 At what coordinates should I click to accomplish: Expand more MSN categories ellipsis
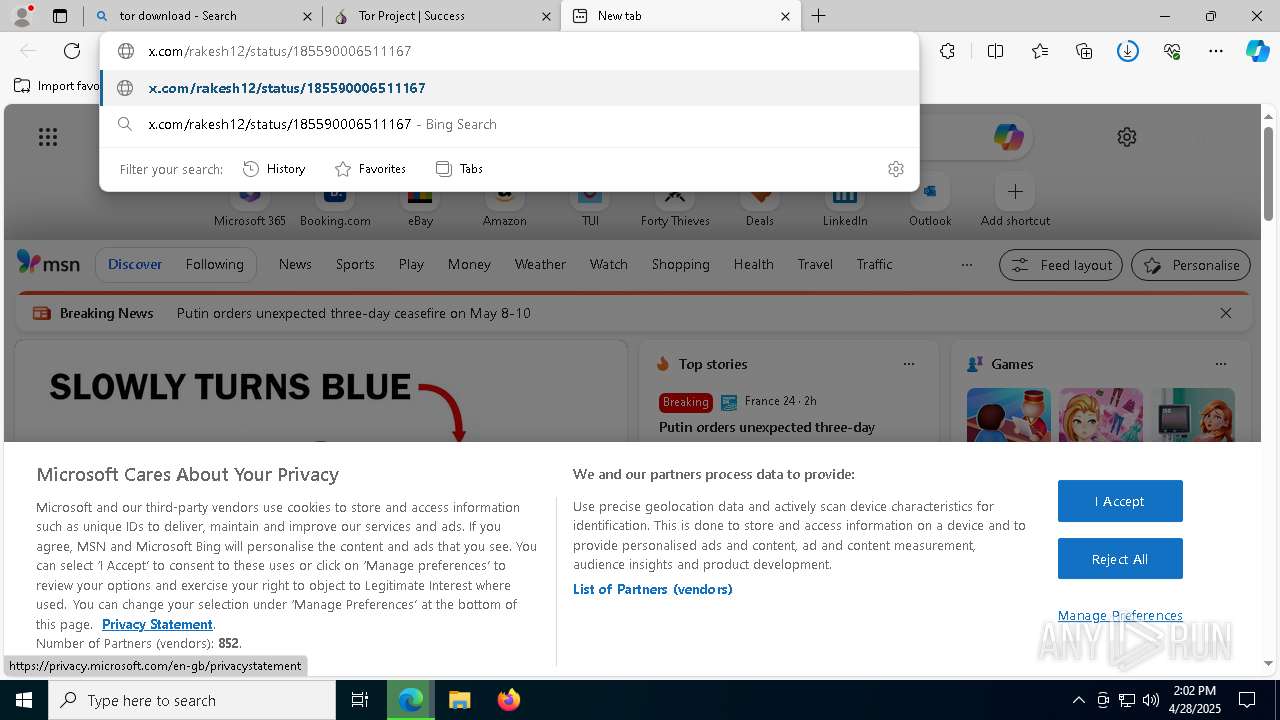966,265
